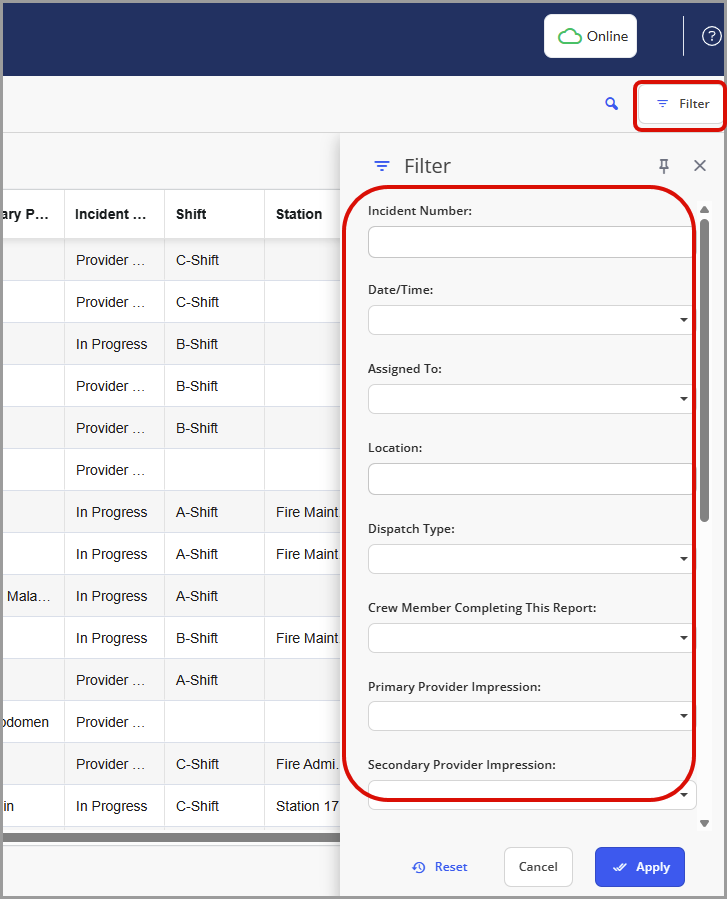Sort by the Station column header
Viewport: 727px width, 899px height.
302,214
